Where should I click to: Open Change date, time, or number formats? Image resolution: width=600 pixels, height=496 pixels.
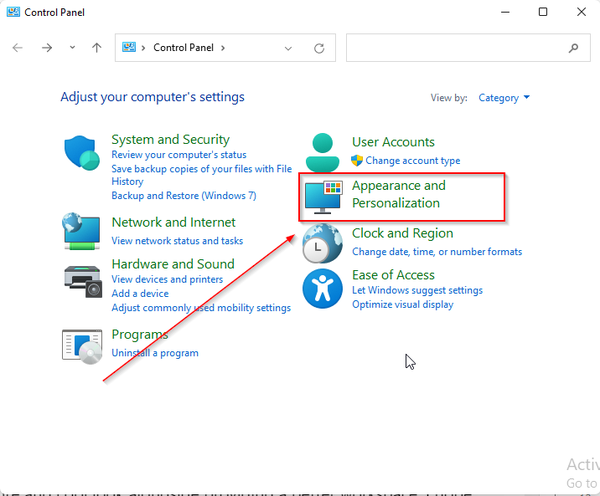(x=436, y=252)
